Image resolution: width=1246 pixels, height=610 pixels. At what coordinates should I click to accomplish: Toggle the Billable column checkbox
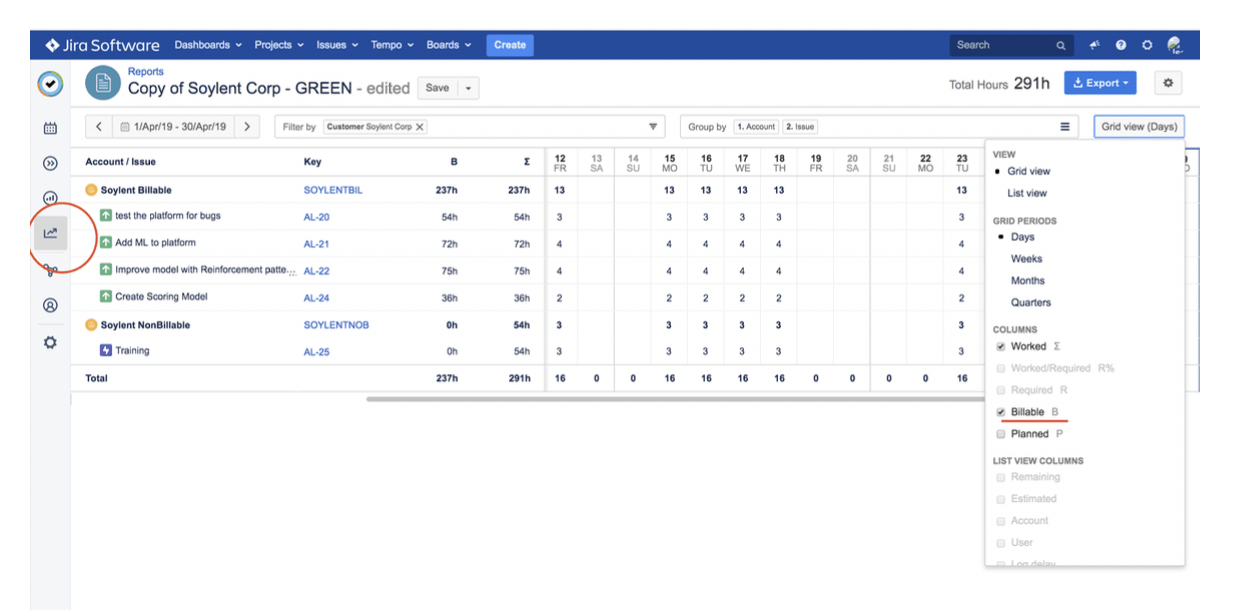click(x=1001, y=412)
